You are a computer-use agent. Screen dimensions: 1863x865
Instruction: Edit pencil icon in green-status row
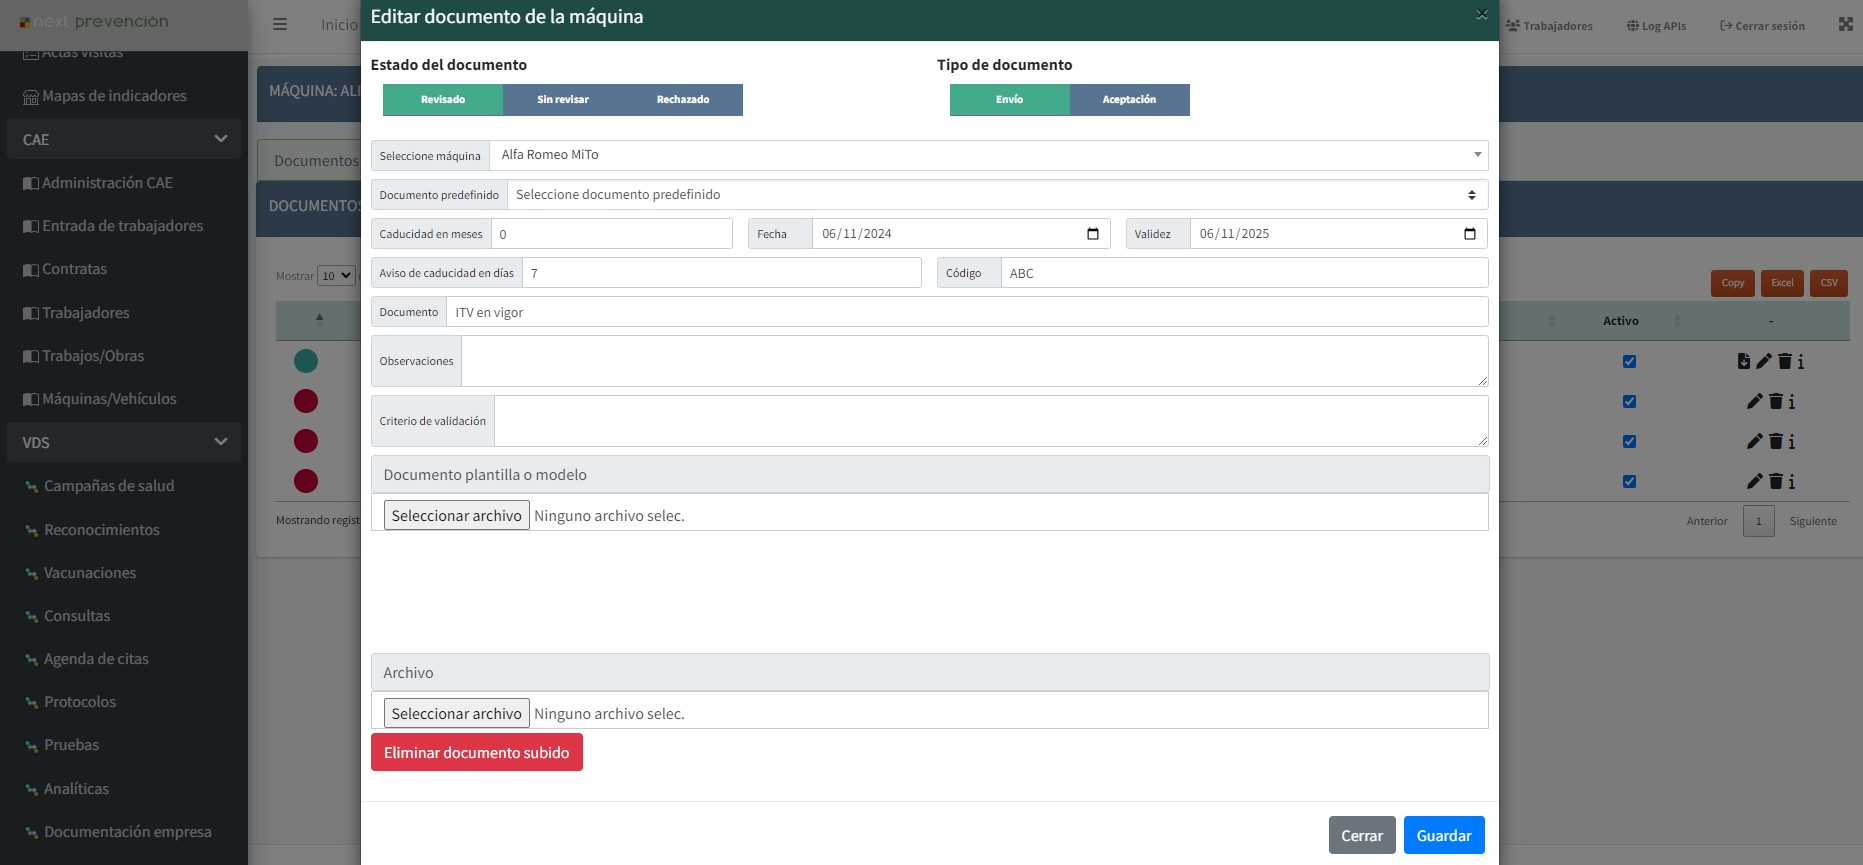point(1764,361)
